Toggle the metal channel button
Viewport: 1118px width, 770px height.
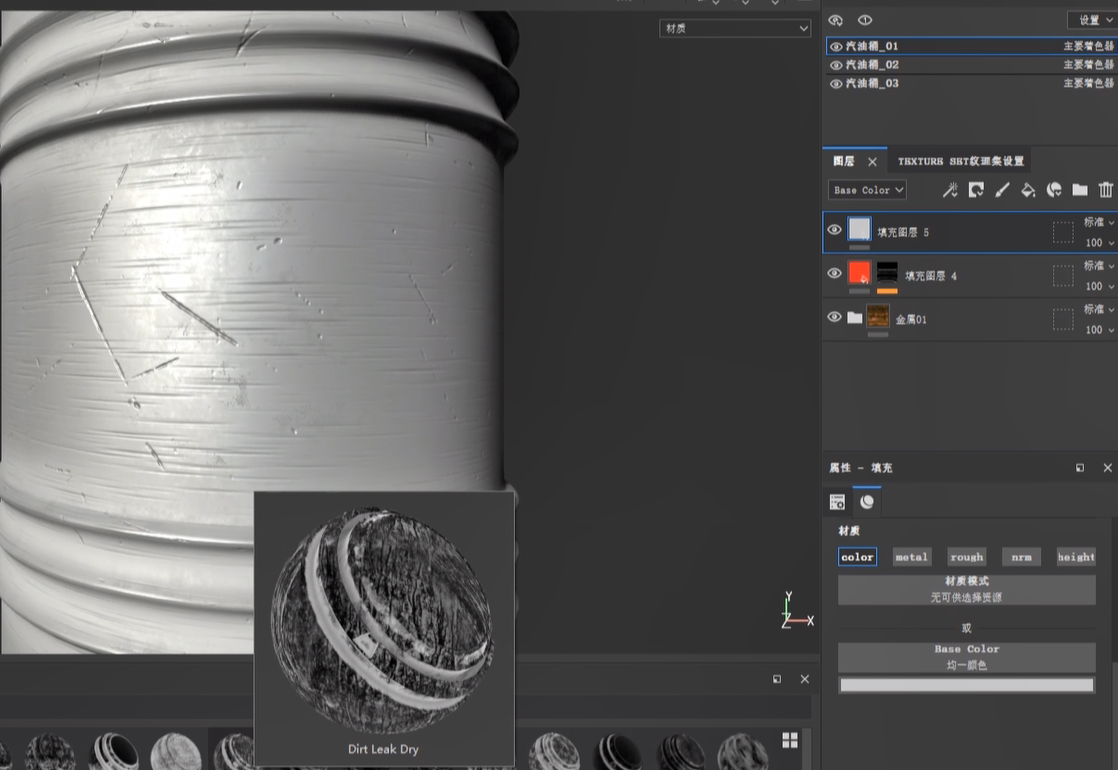click(911, 557)
